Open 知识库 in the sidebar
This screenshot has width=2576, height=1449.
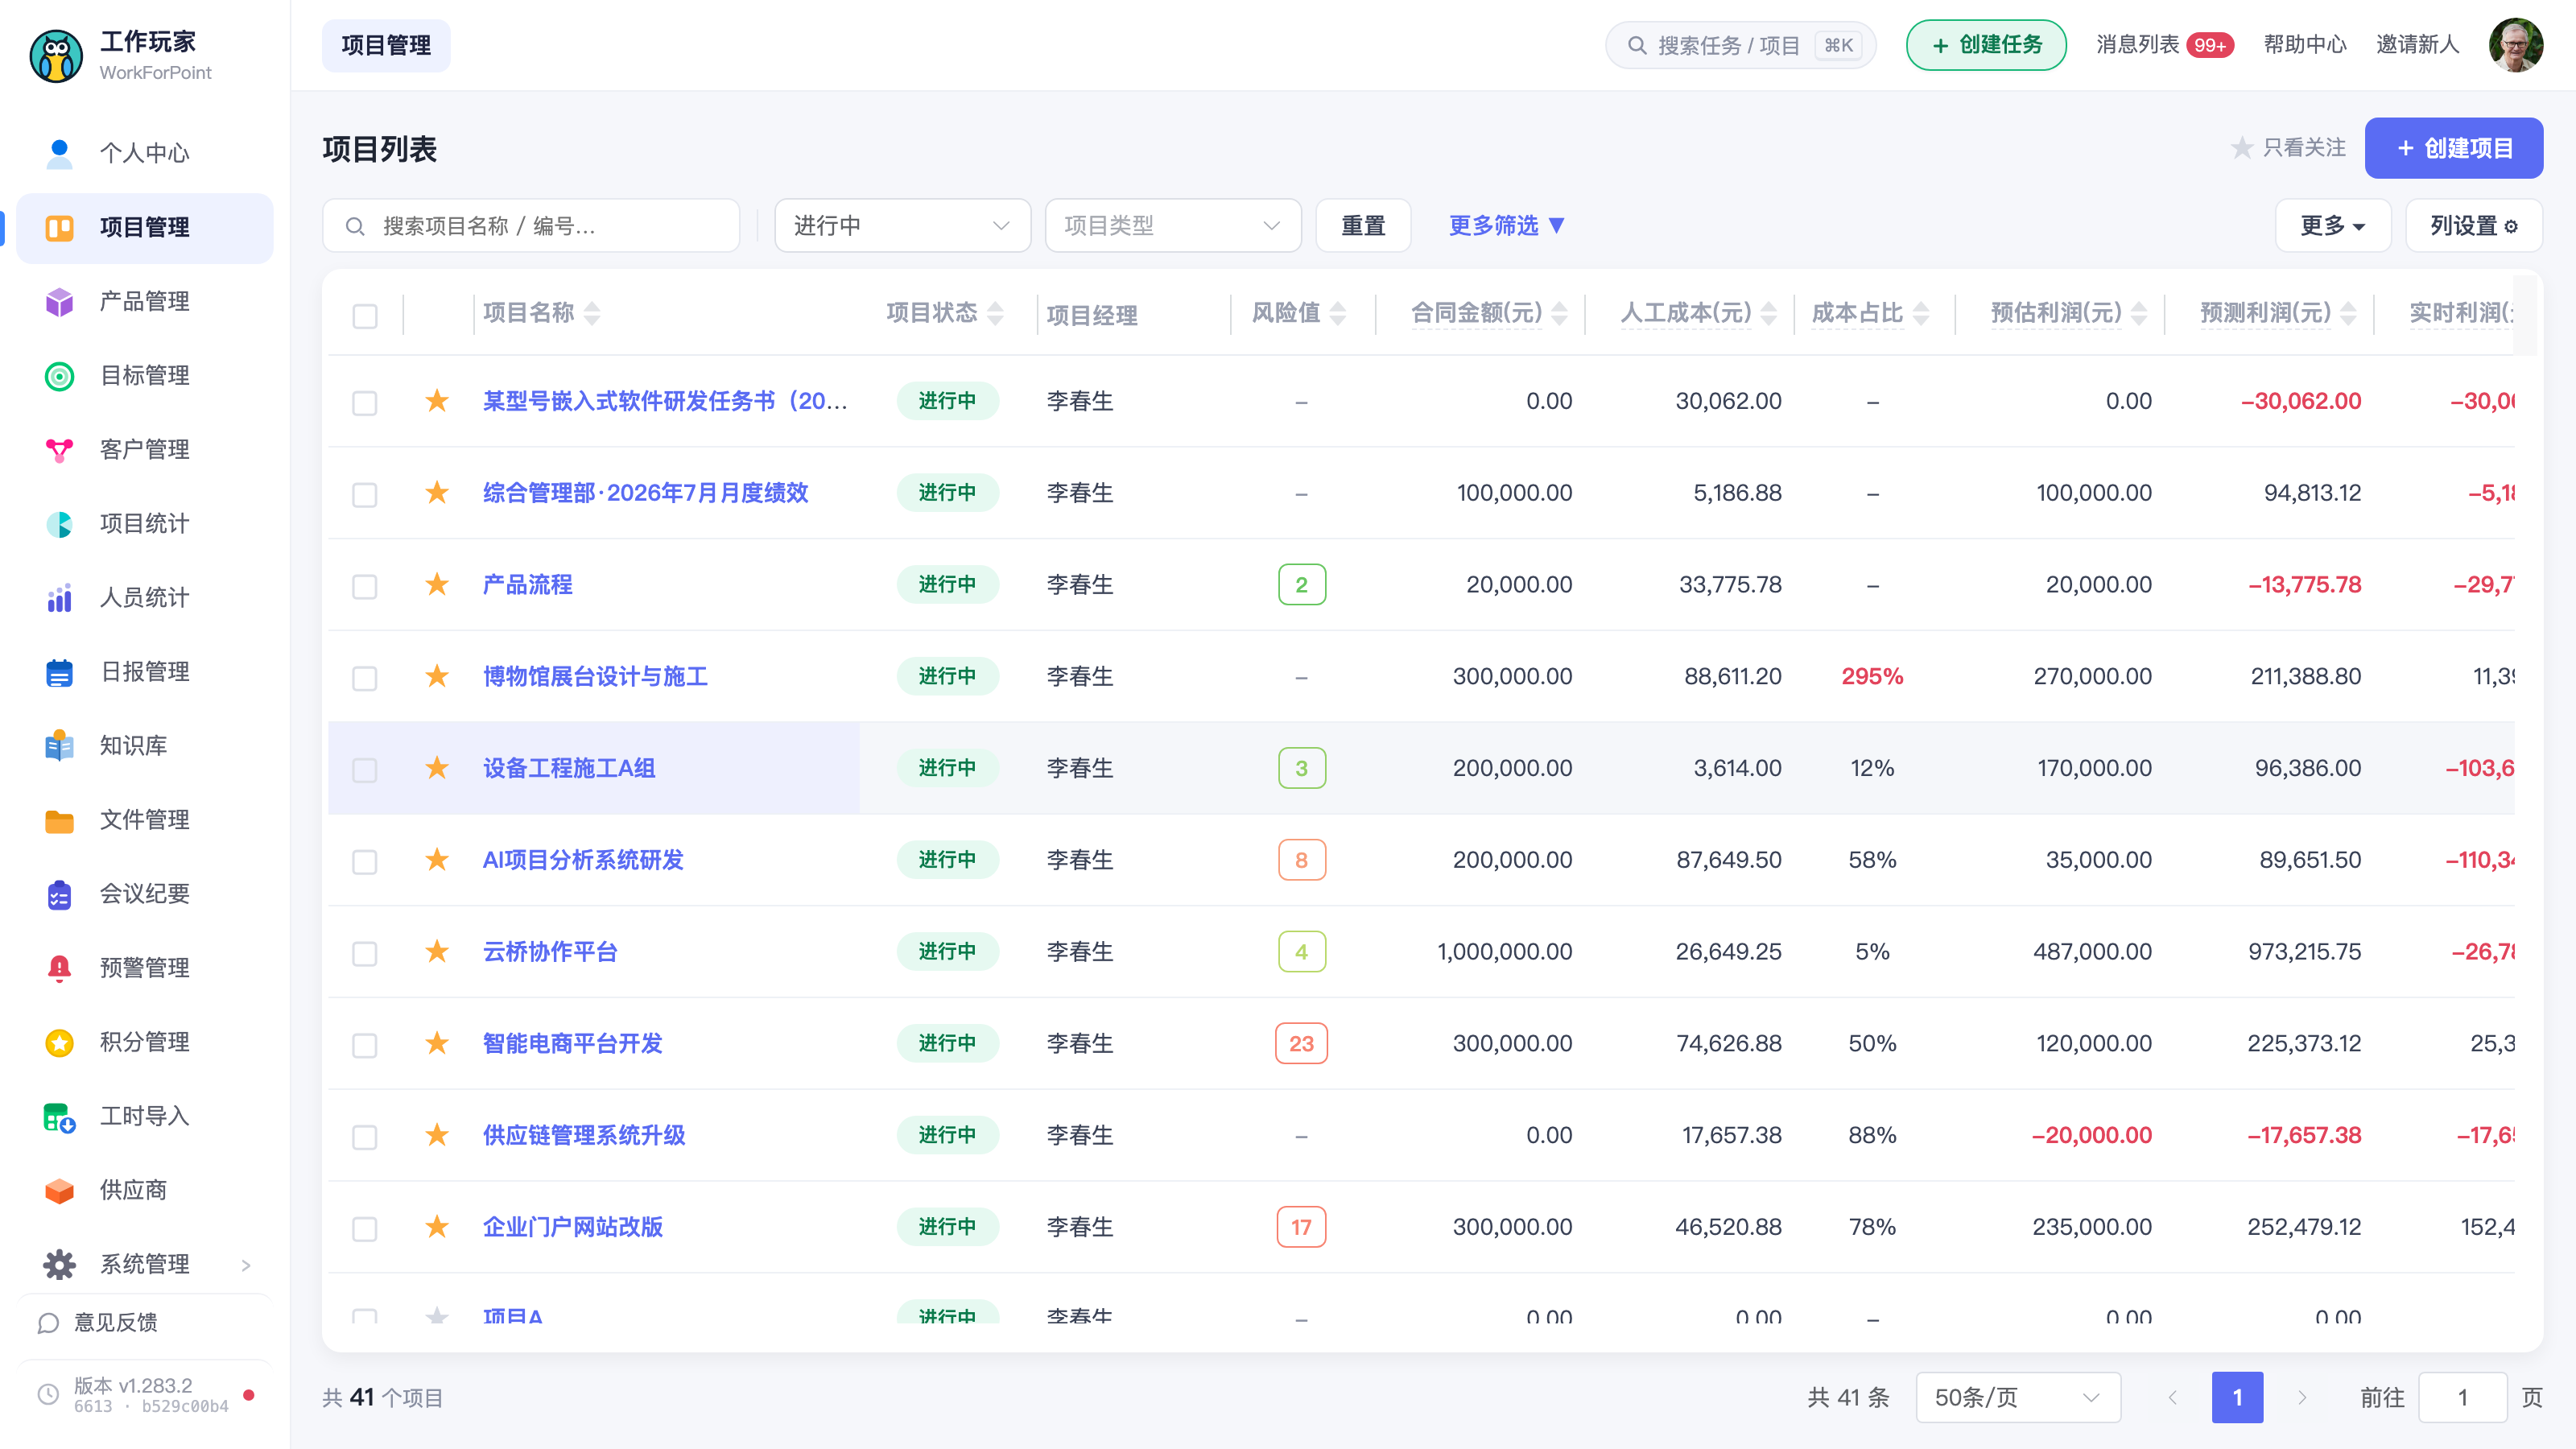pos(144,745)
